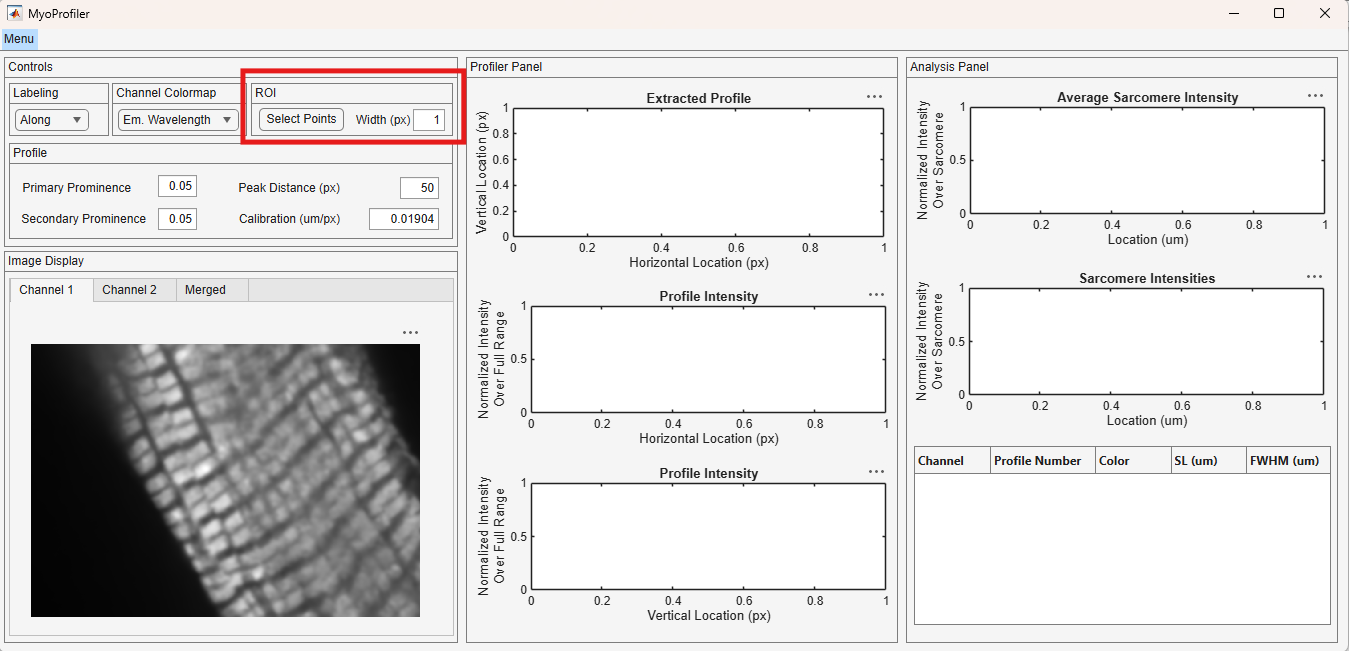Switch to the Merged image tab
Viewport: 1349px width, 651px height.
pyautogui.click(x=205, y=290)
